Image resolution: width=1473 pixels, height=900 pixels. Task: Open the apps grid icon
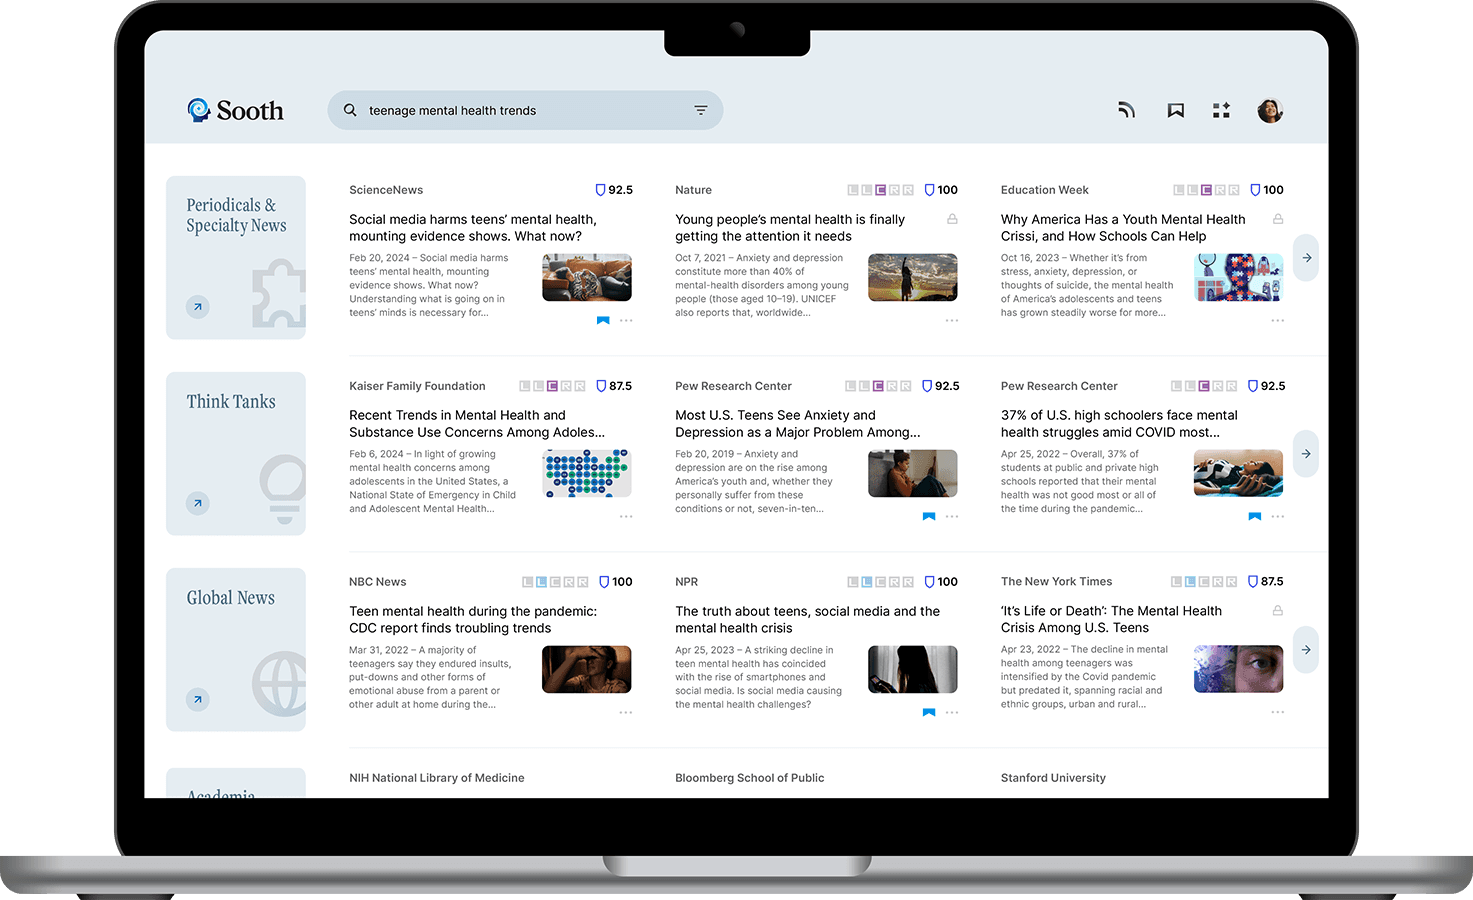1221,110
